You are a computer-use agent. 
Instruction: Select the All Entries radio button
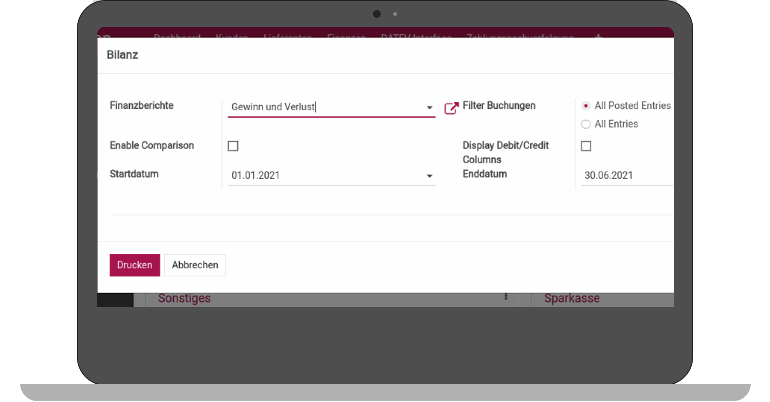pyautogui.click(x=586, y=124)
